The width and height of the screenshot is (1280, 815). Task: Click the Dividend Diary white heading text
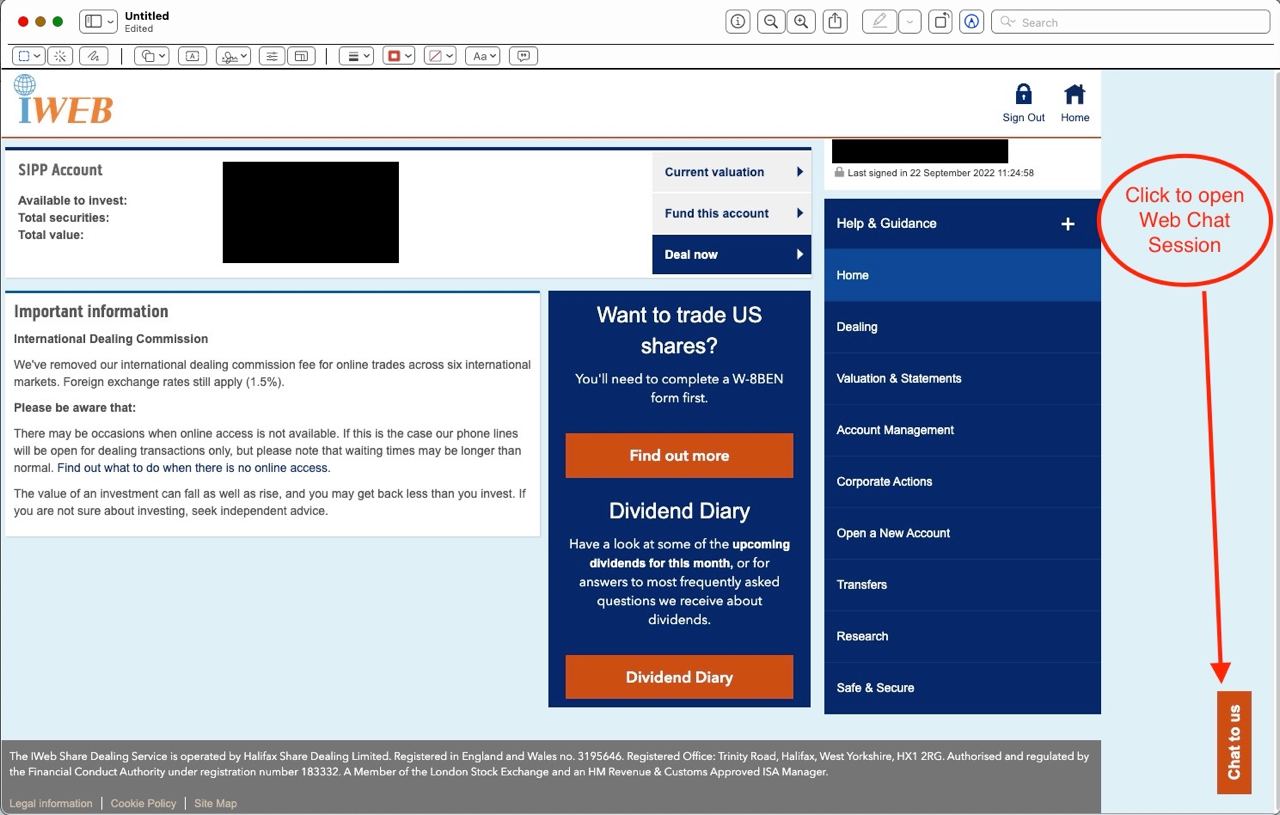point(679,511)
